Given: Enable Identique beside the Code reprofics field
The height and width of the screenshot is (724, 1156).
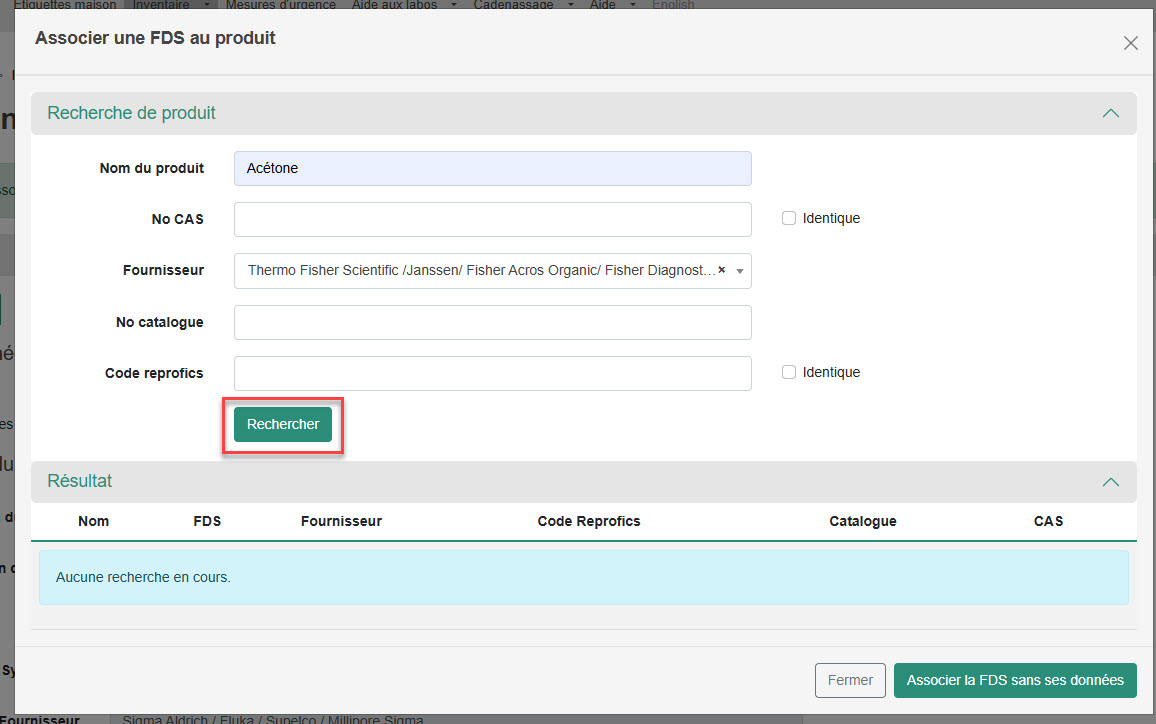Looking at the screenshot, I should coord(789,372).
